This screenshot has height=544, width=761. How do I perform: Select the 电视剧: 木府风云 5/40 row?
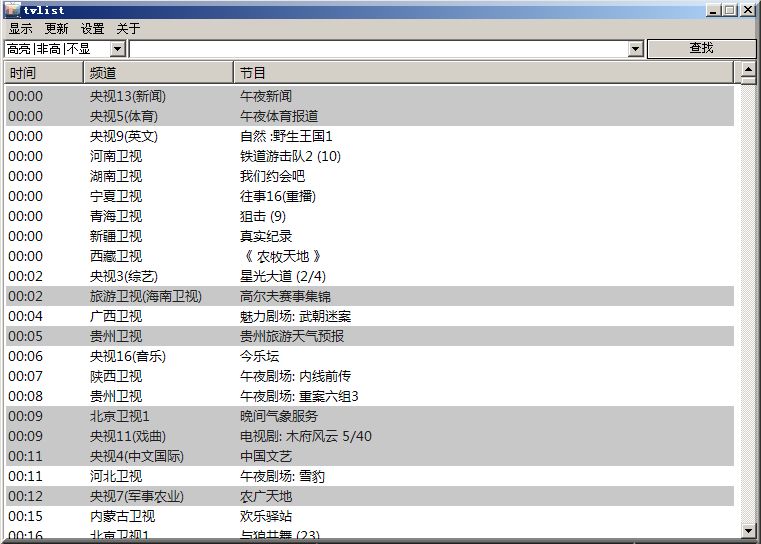click(369, 436)
